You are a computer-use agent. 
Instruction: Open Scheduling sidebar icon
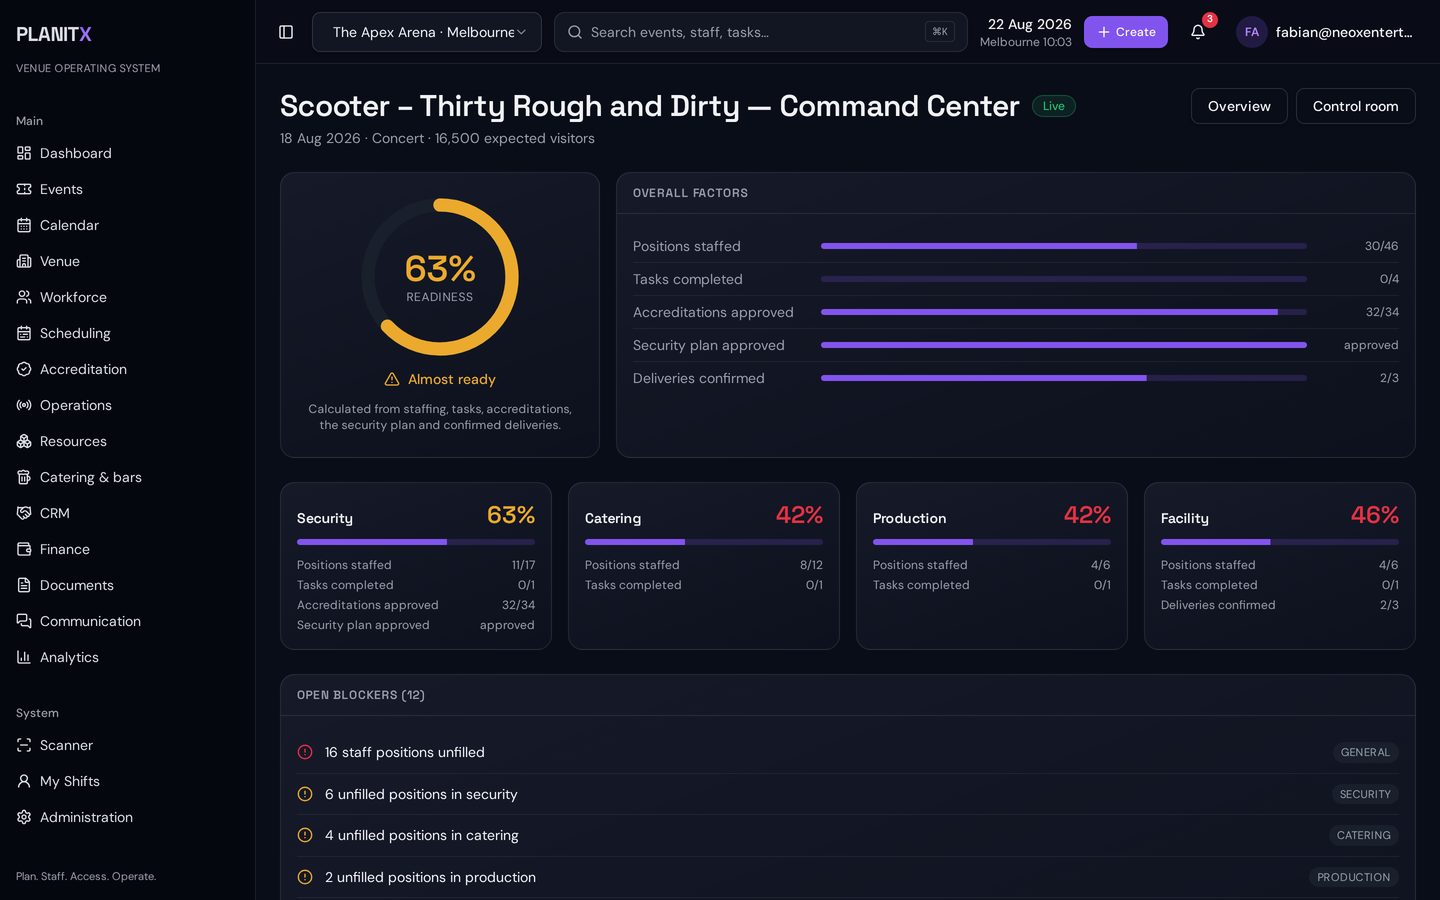[x=24, y=333]
